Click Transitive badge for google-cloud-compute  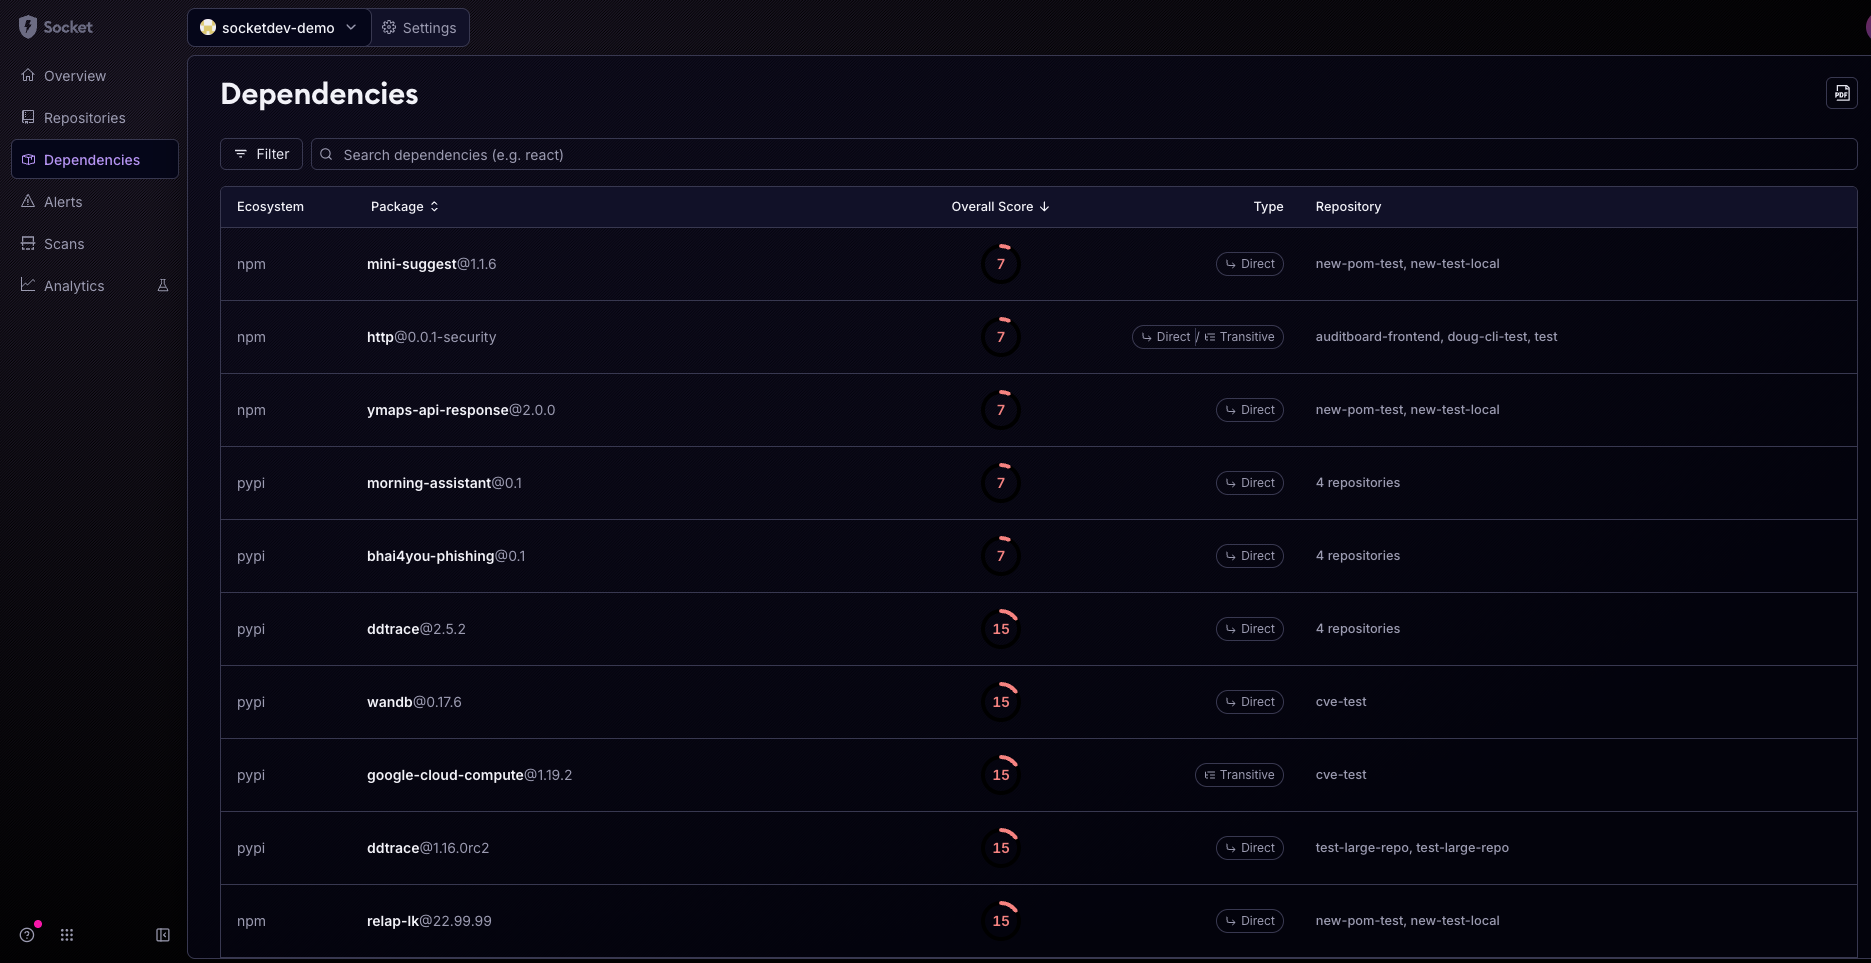(x=1239, y=775)
